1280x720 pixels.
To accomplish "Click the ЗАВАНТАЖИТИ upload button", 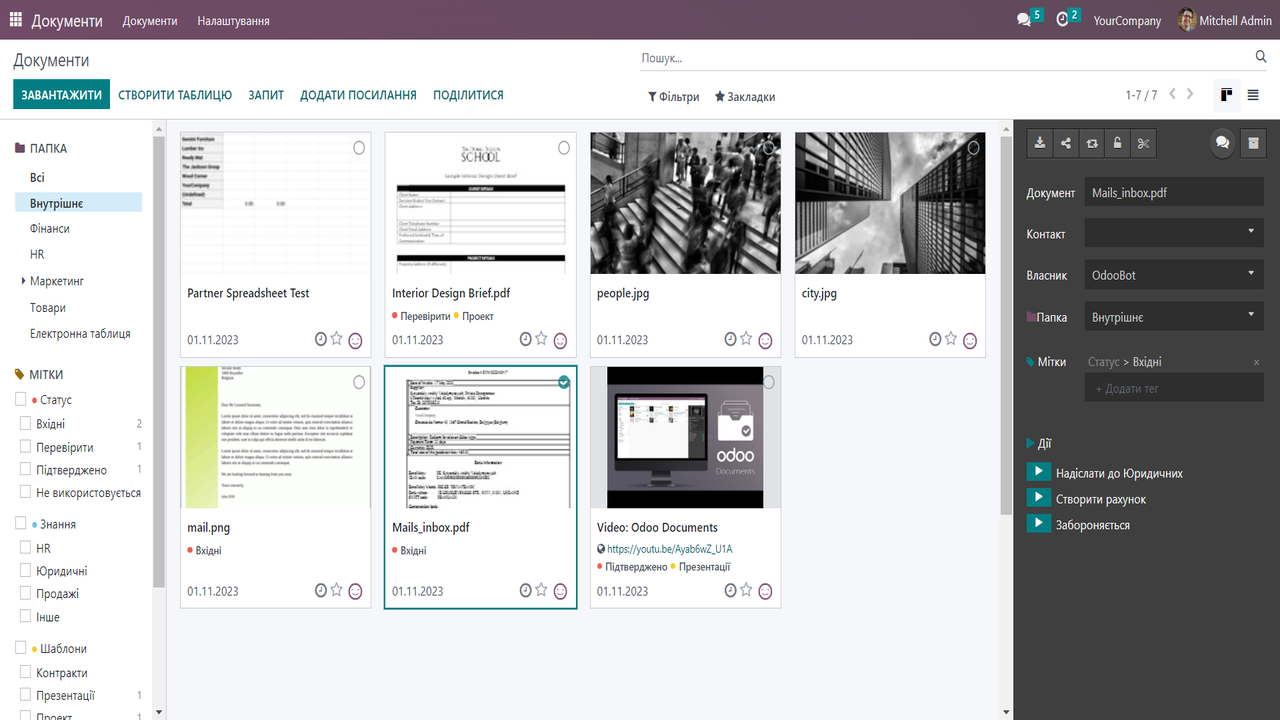I will click(x=62, y=95).
